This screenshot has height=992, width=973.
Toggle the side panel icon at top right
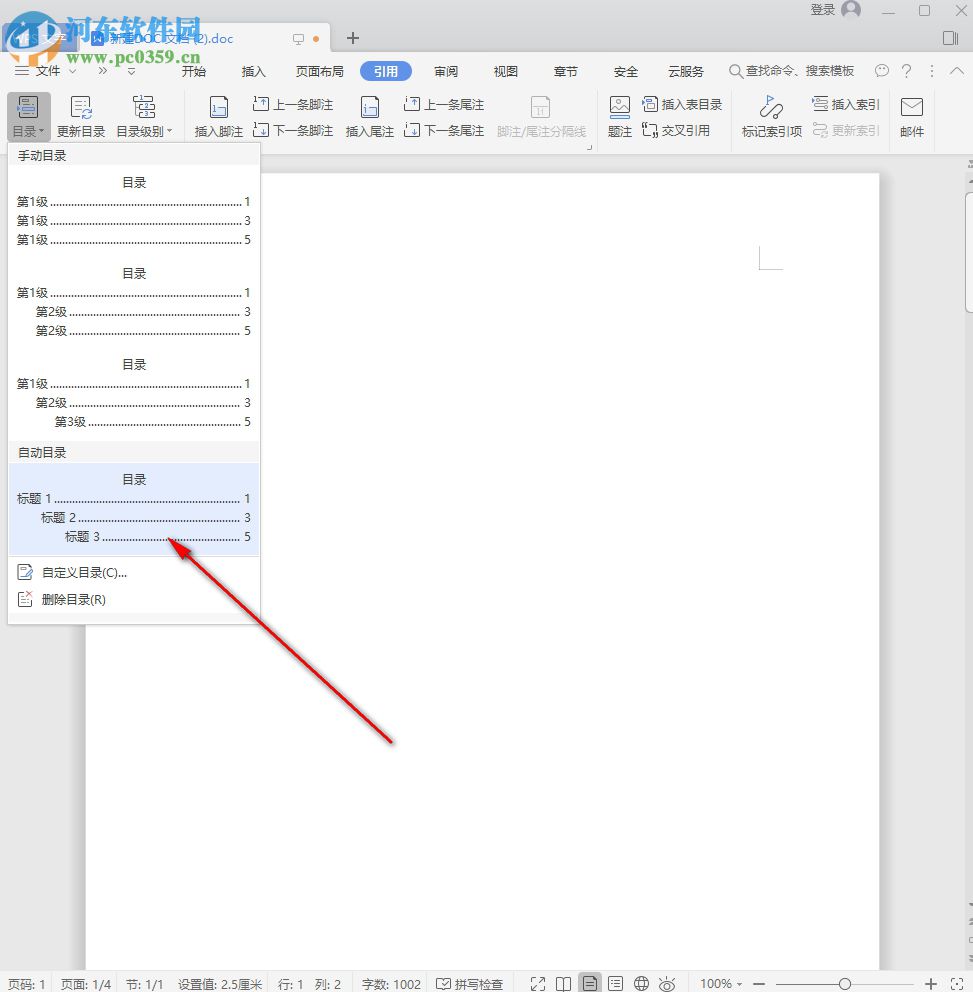[950, 38]
